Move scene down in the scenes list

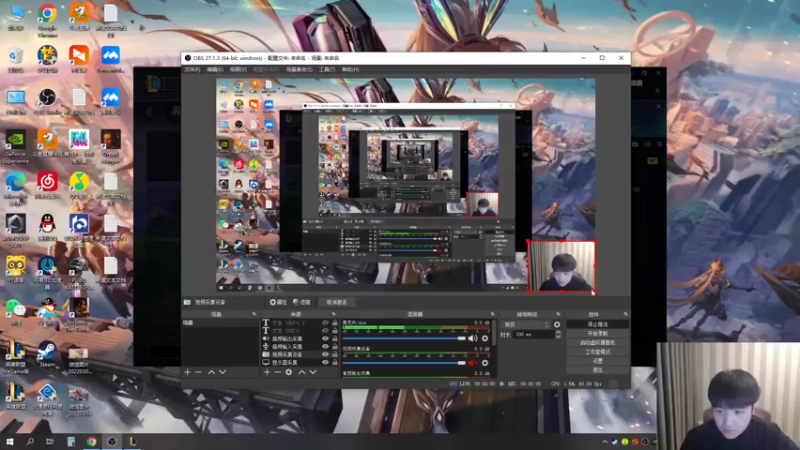tap(222, 372)
